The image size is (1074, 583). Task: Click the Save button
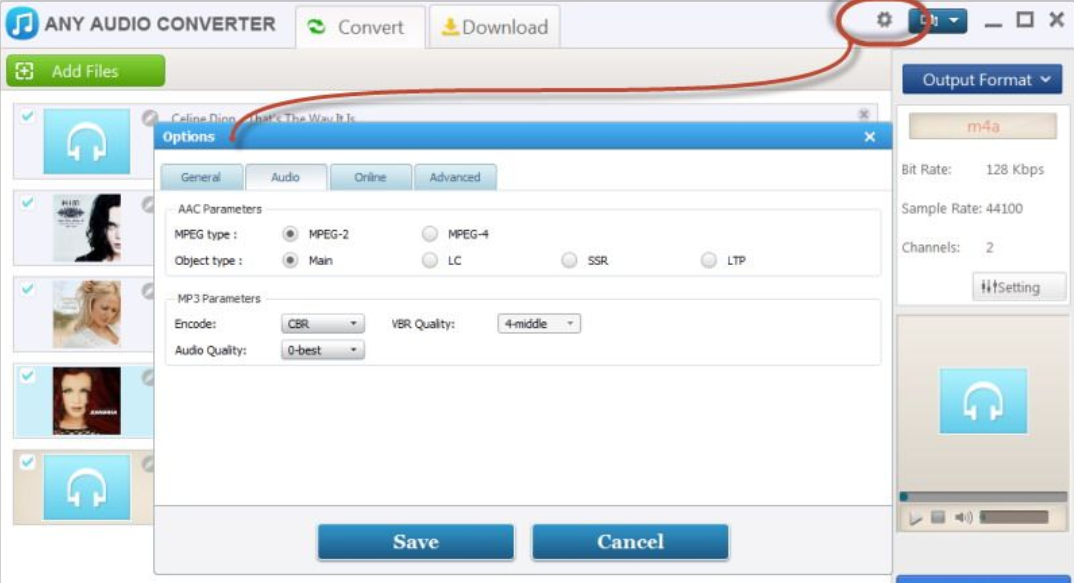click(x=416, y=542)
